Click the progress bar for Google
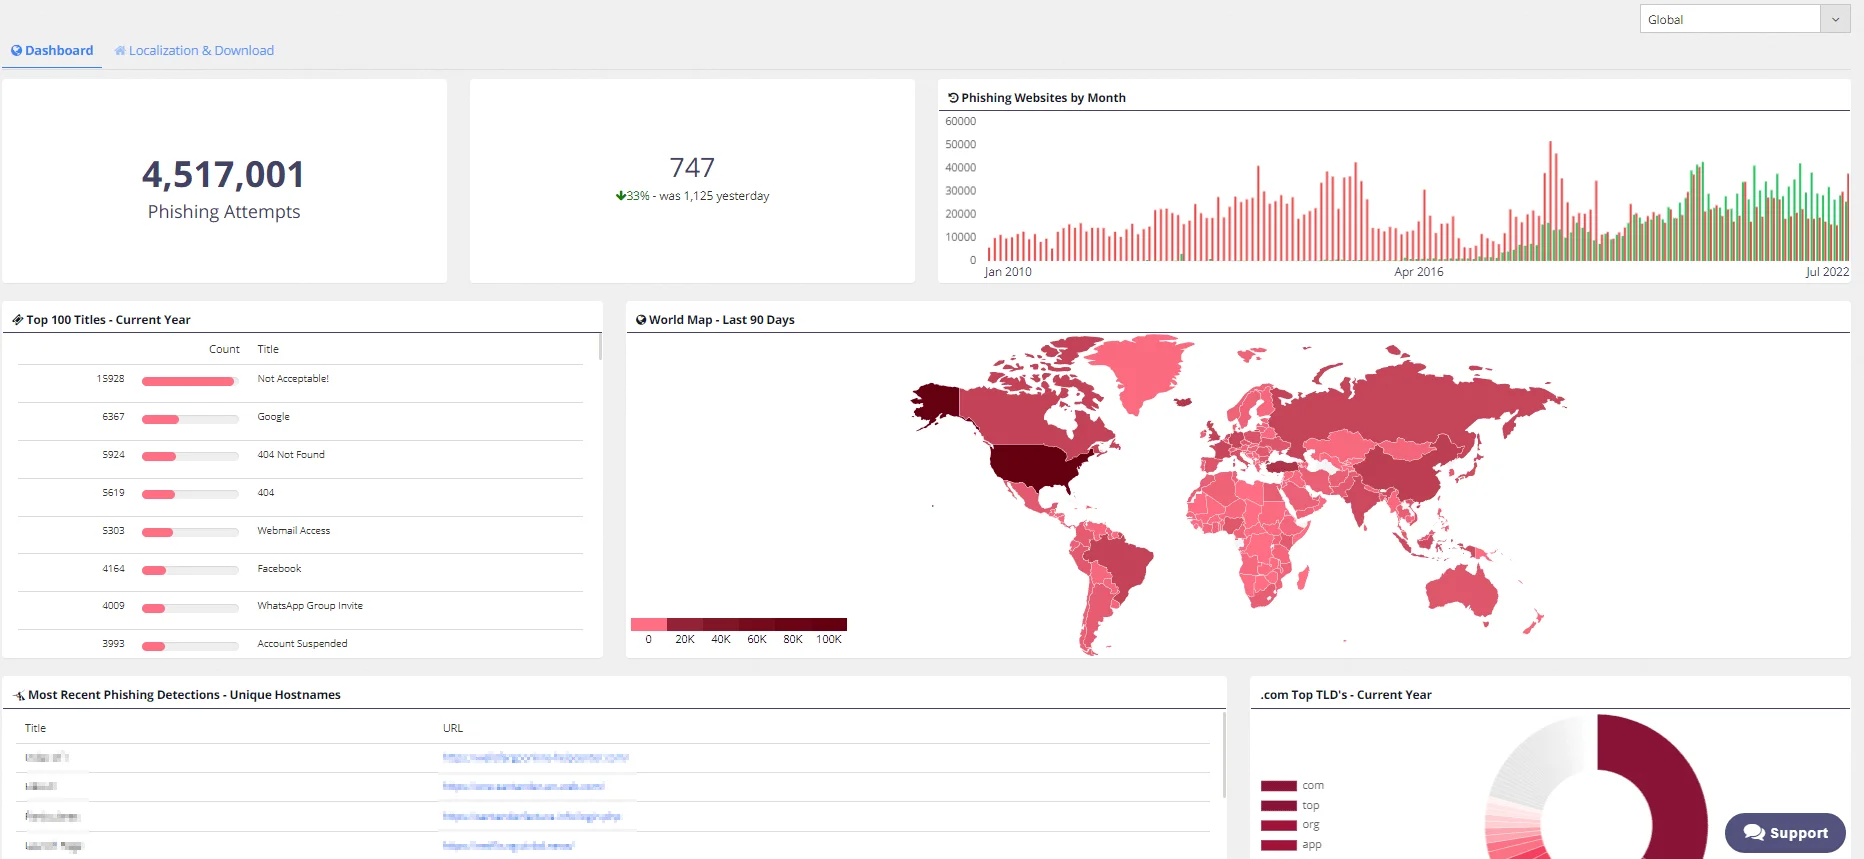The height and width of the screenshot is (859, 1864). click(190, 419)
